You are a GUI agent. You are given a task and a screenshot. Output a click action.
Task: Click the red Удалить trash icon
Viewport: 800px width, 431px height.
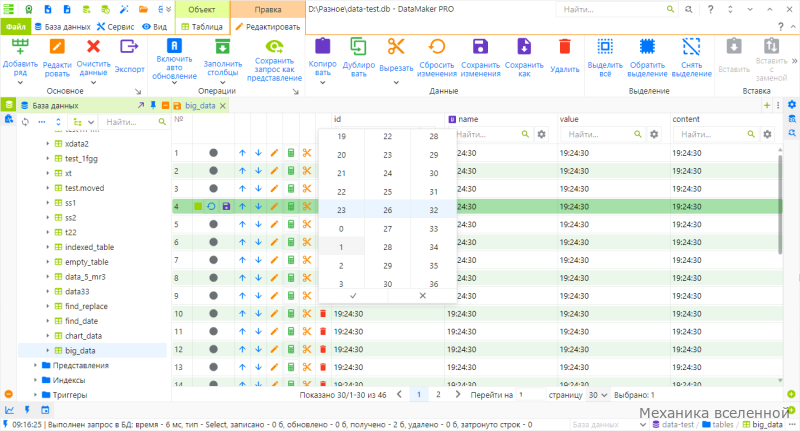coord(565,46)
